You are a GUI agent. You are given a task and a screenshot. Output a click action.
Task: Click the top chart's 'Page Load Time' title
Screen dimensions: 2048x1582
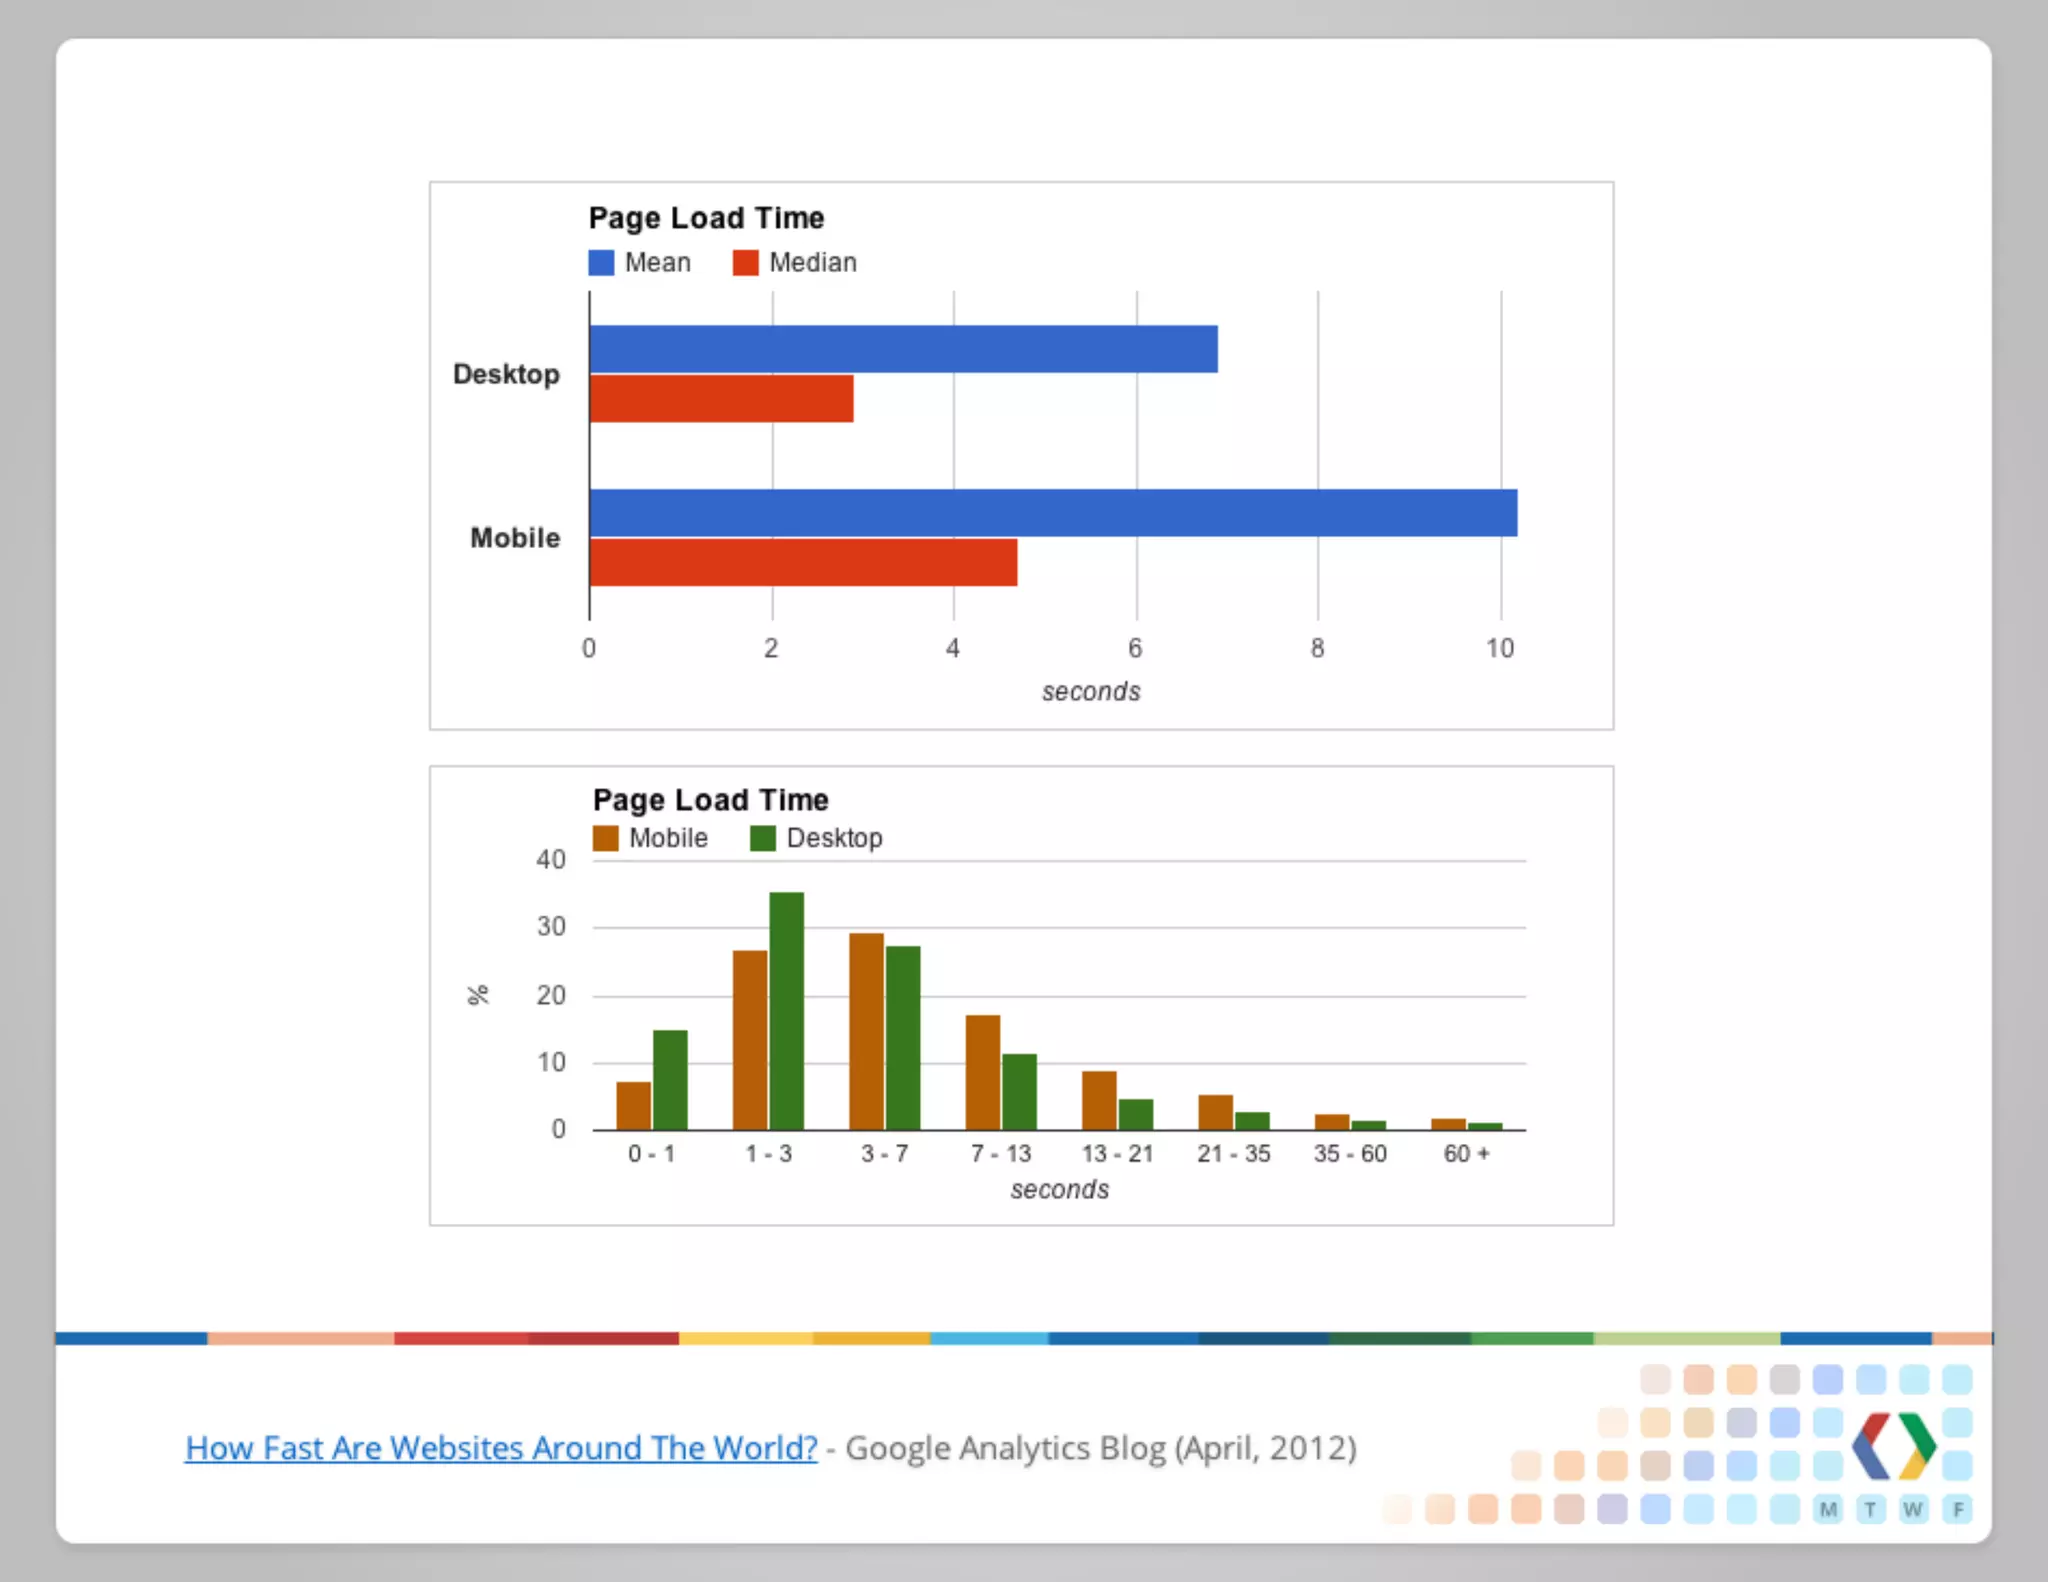coord(706,218)
